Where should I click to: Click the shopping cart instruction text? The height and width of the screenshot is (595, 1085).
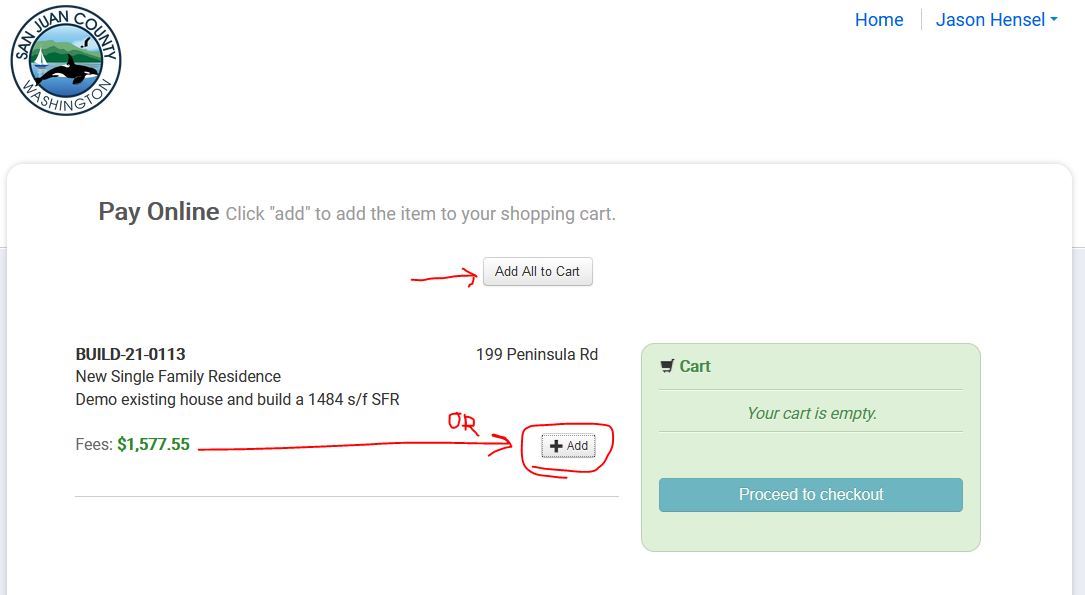(x=420, y=214)
